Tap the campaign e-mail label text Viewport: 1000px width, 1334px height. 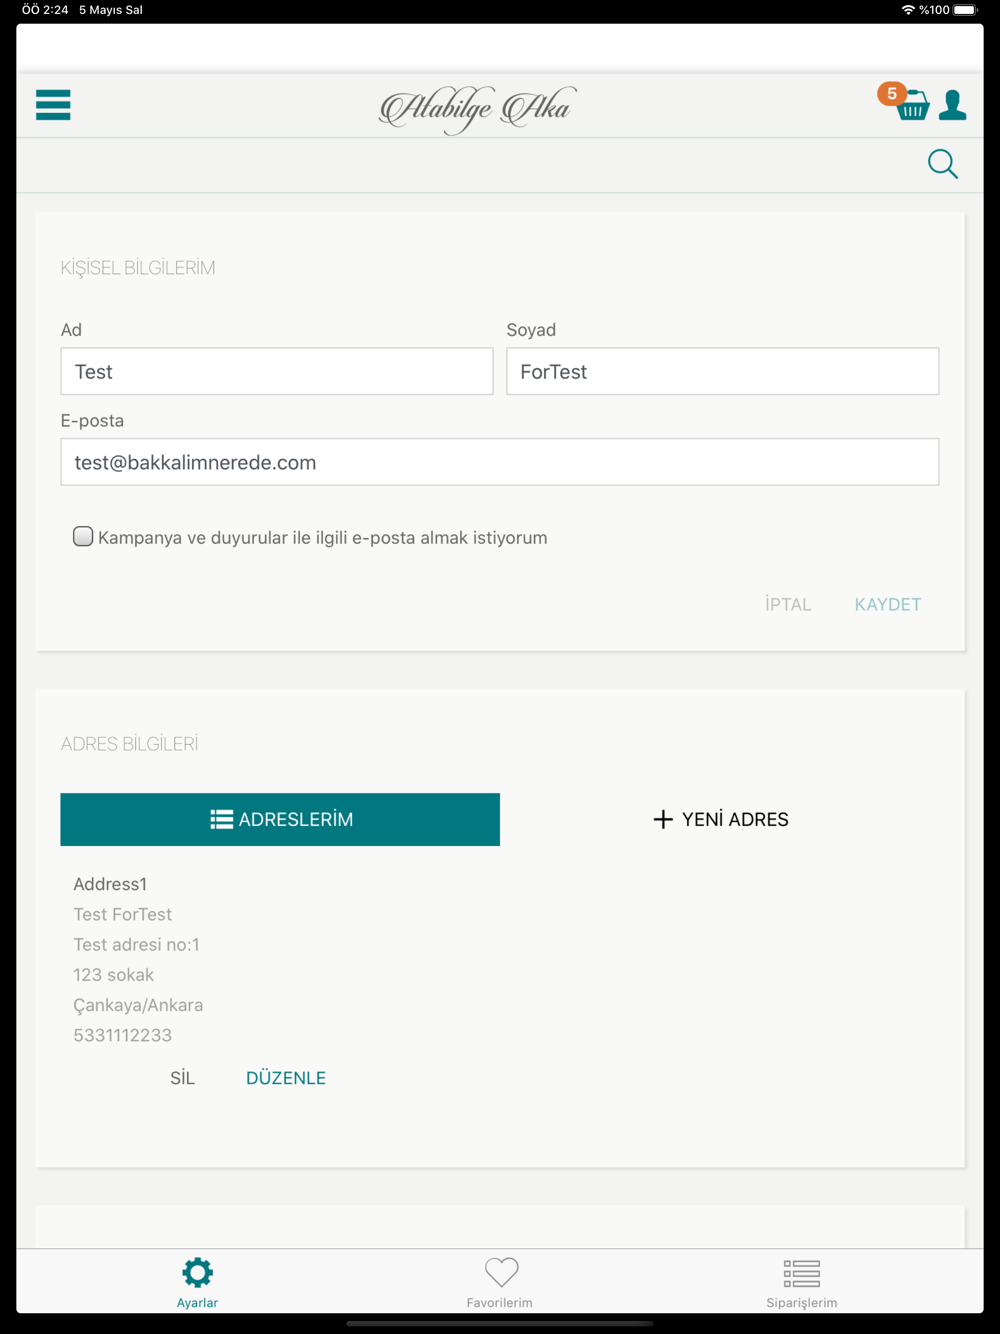pos(323,538)
